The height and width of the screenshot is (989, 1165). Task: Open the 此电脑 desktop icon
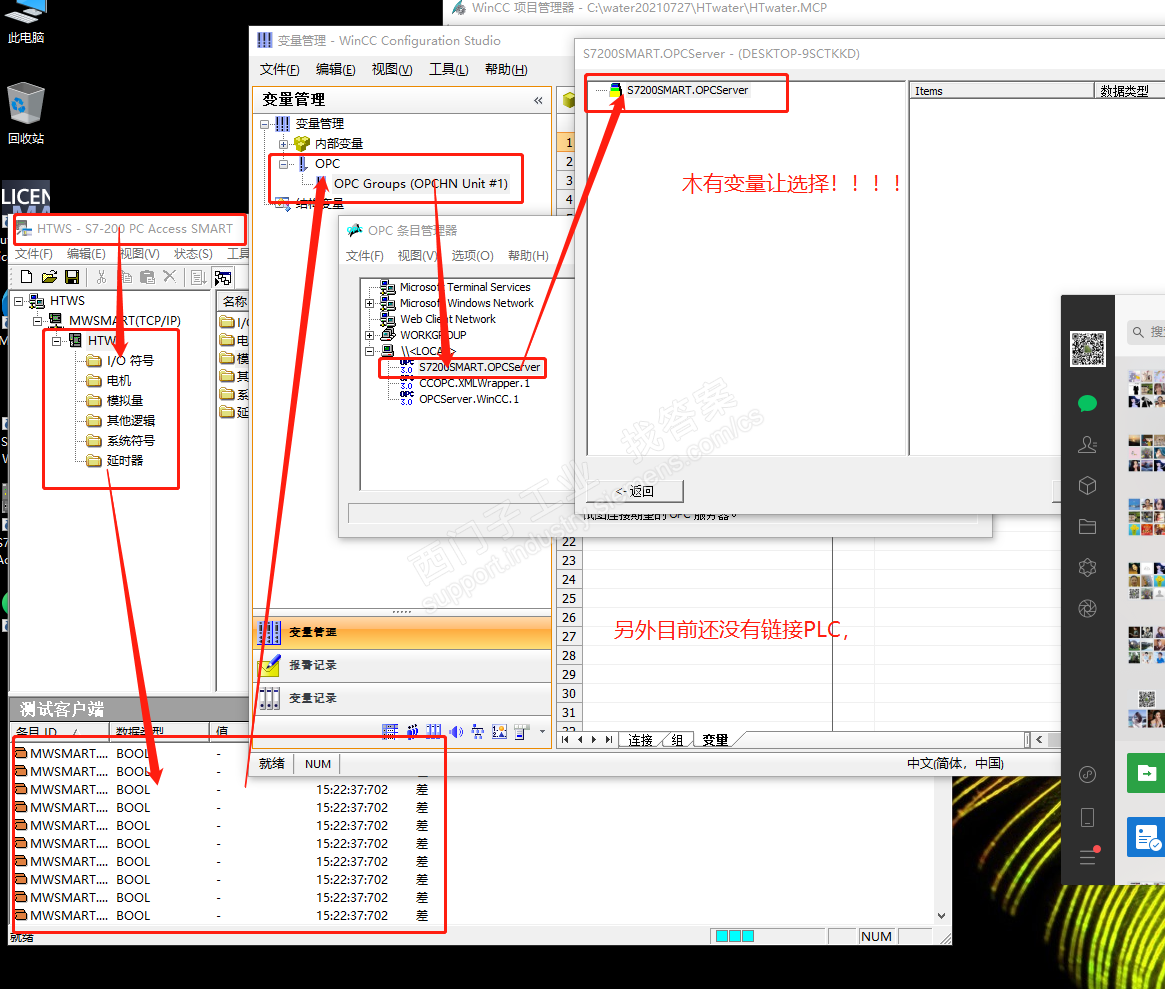click(x=26, y=22)
